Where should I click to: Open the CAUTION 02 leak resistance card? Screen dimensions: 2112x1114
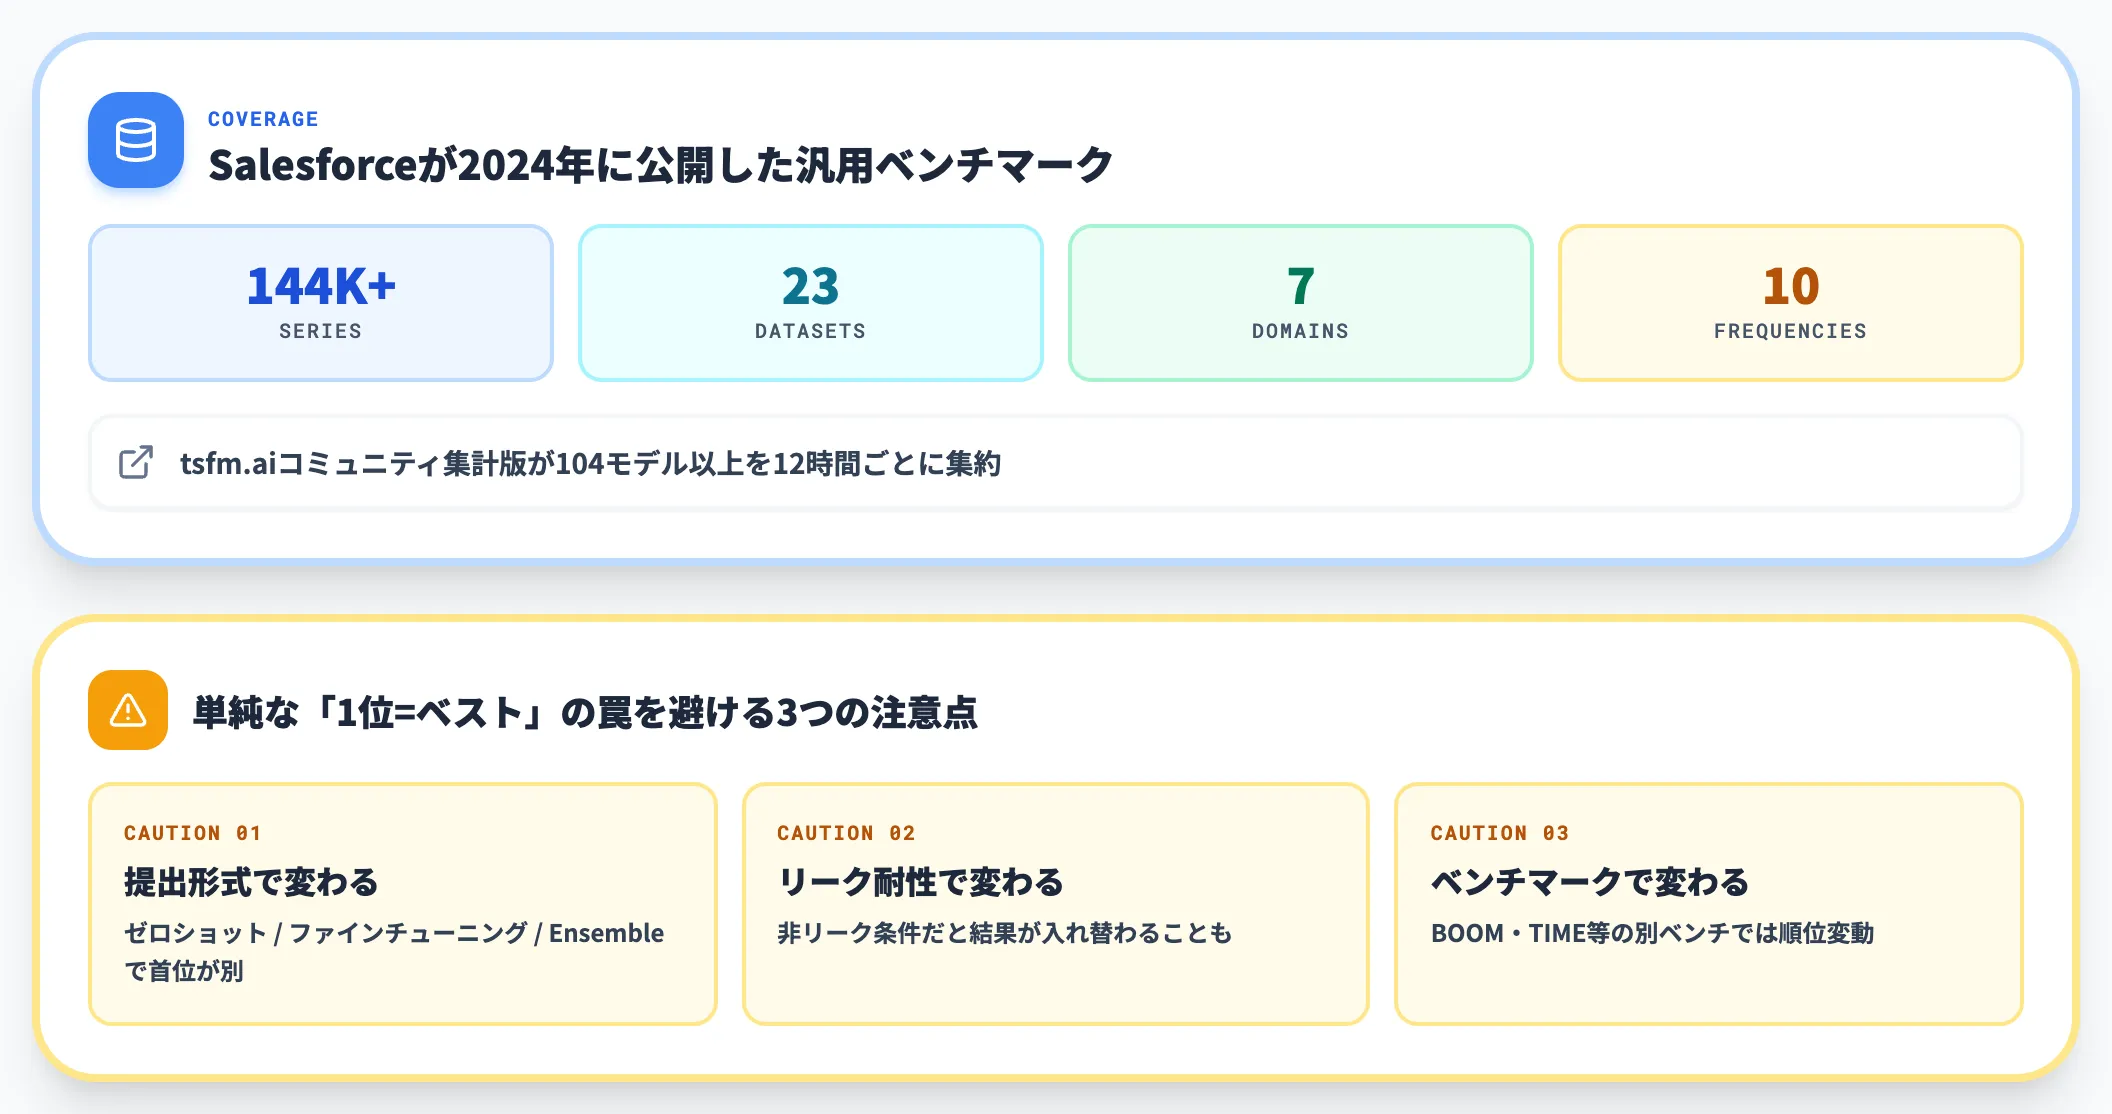(1056, 904)
